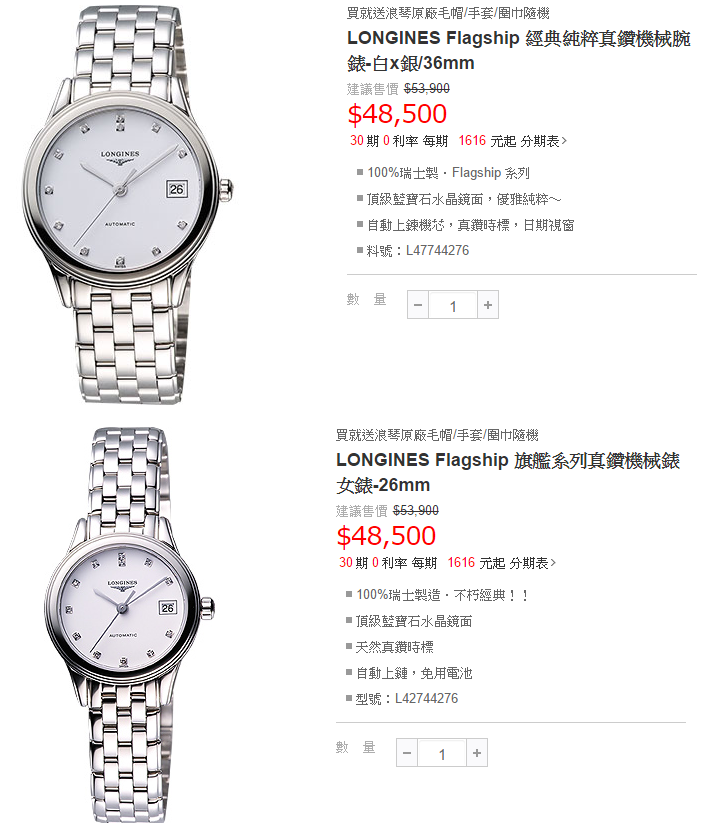
Task: Decrease quantity for the 26mm ladies watch
Action: [407, 753]
